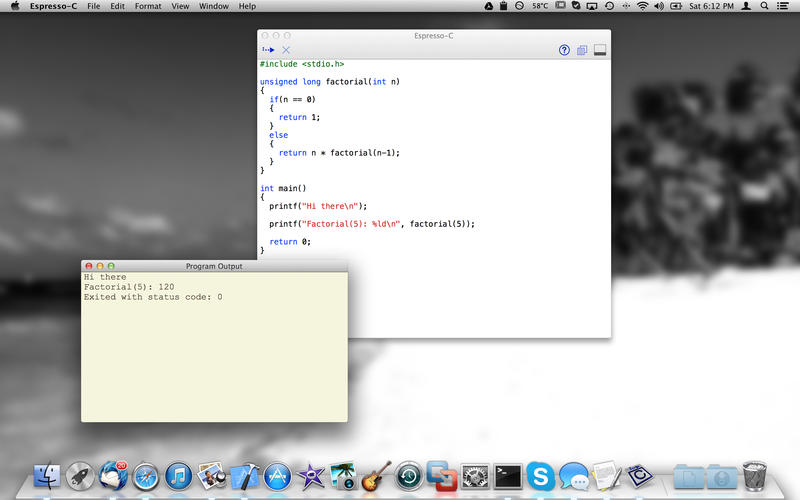Click the code line 'return 0;'

click(290, 242)
